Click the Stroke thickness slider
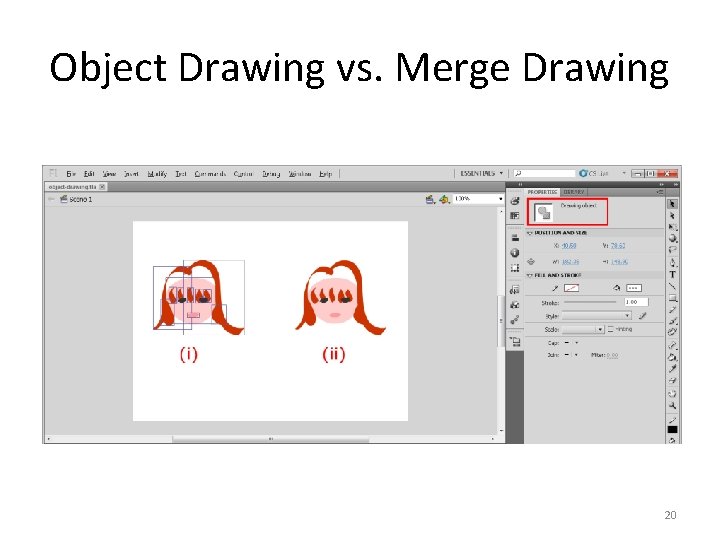Viewport: 720px width, 540px height. [590, 302]
